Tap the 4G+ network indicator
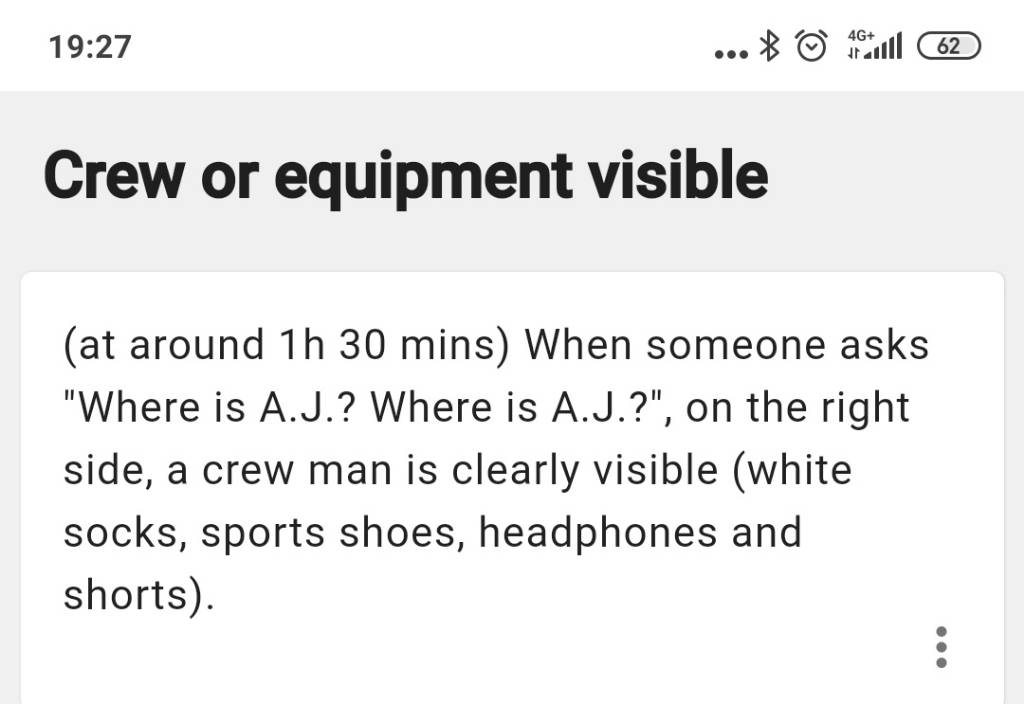The image size is (1024, 704). click(861, 35)
